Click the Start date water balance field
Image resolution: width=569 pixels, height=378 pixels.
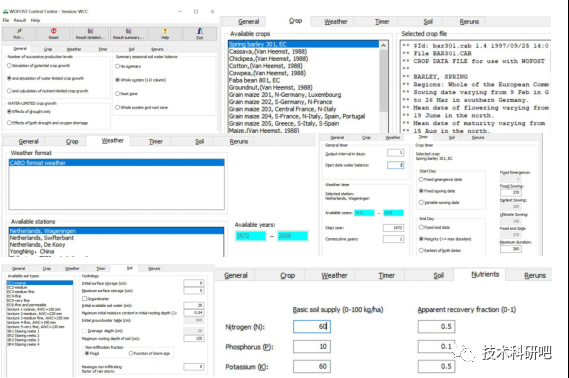pyautogui.click(x=396, y=165)
